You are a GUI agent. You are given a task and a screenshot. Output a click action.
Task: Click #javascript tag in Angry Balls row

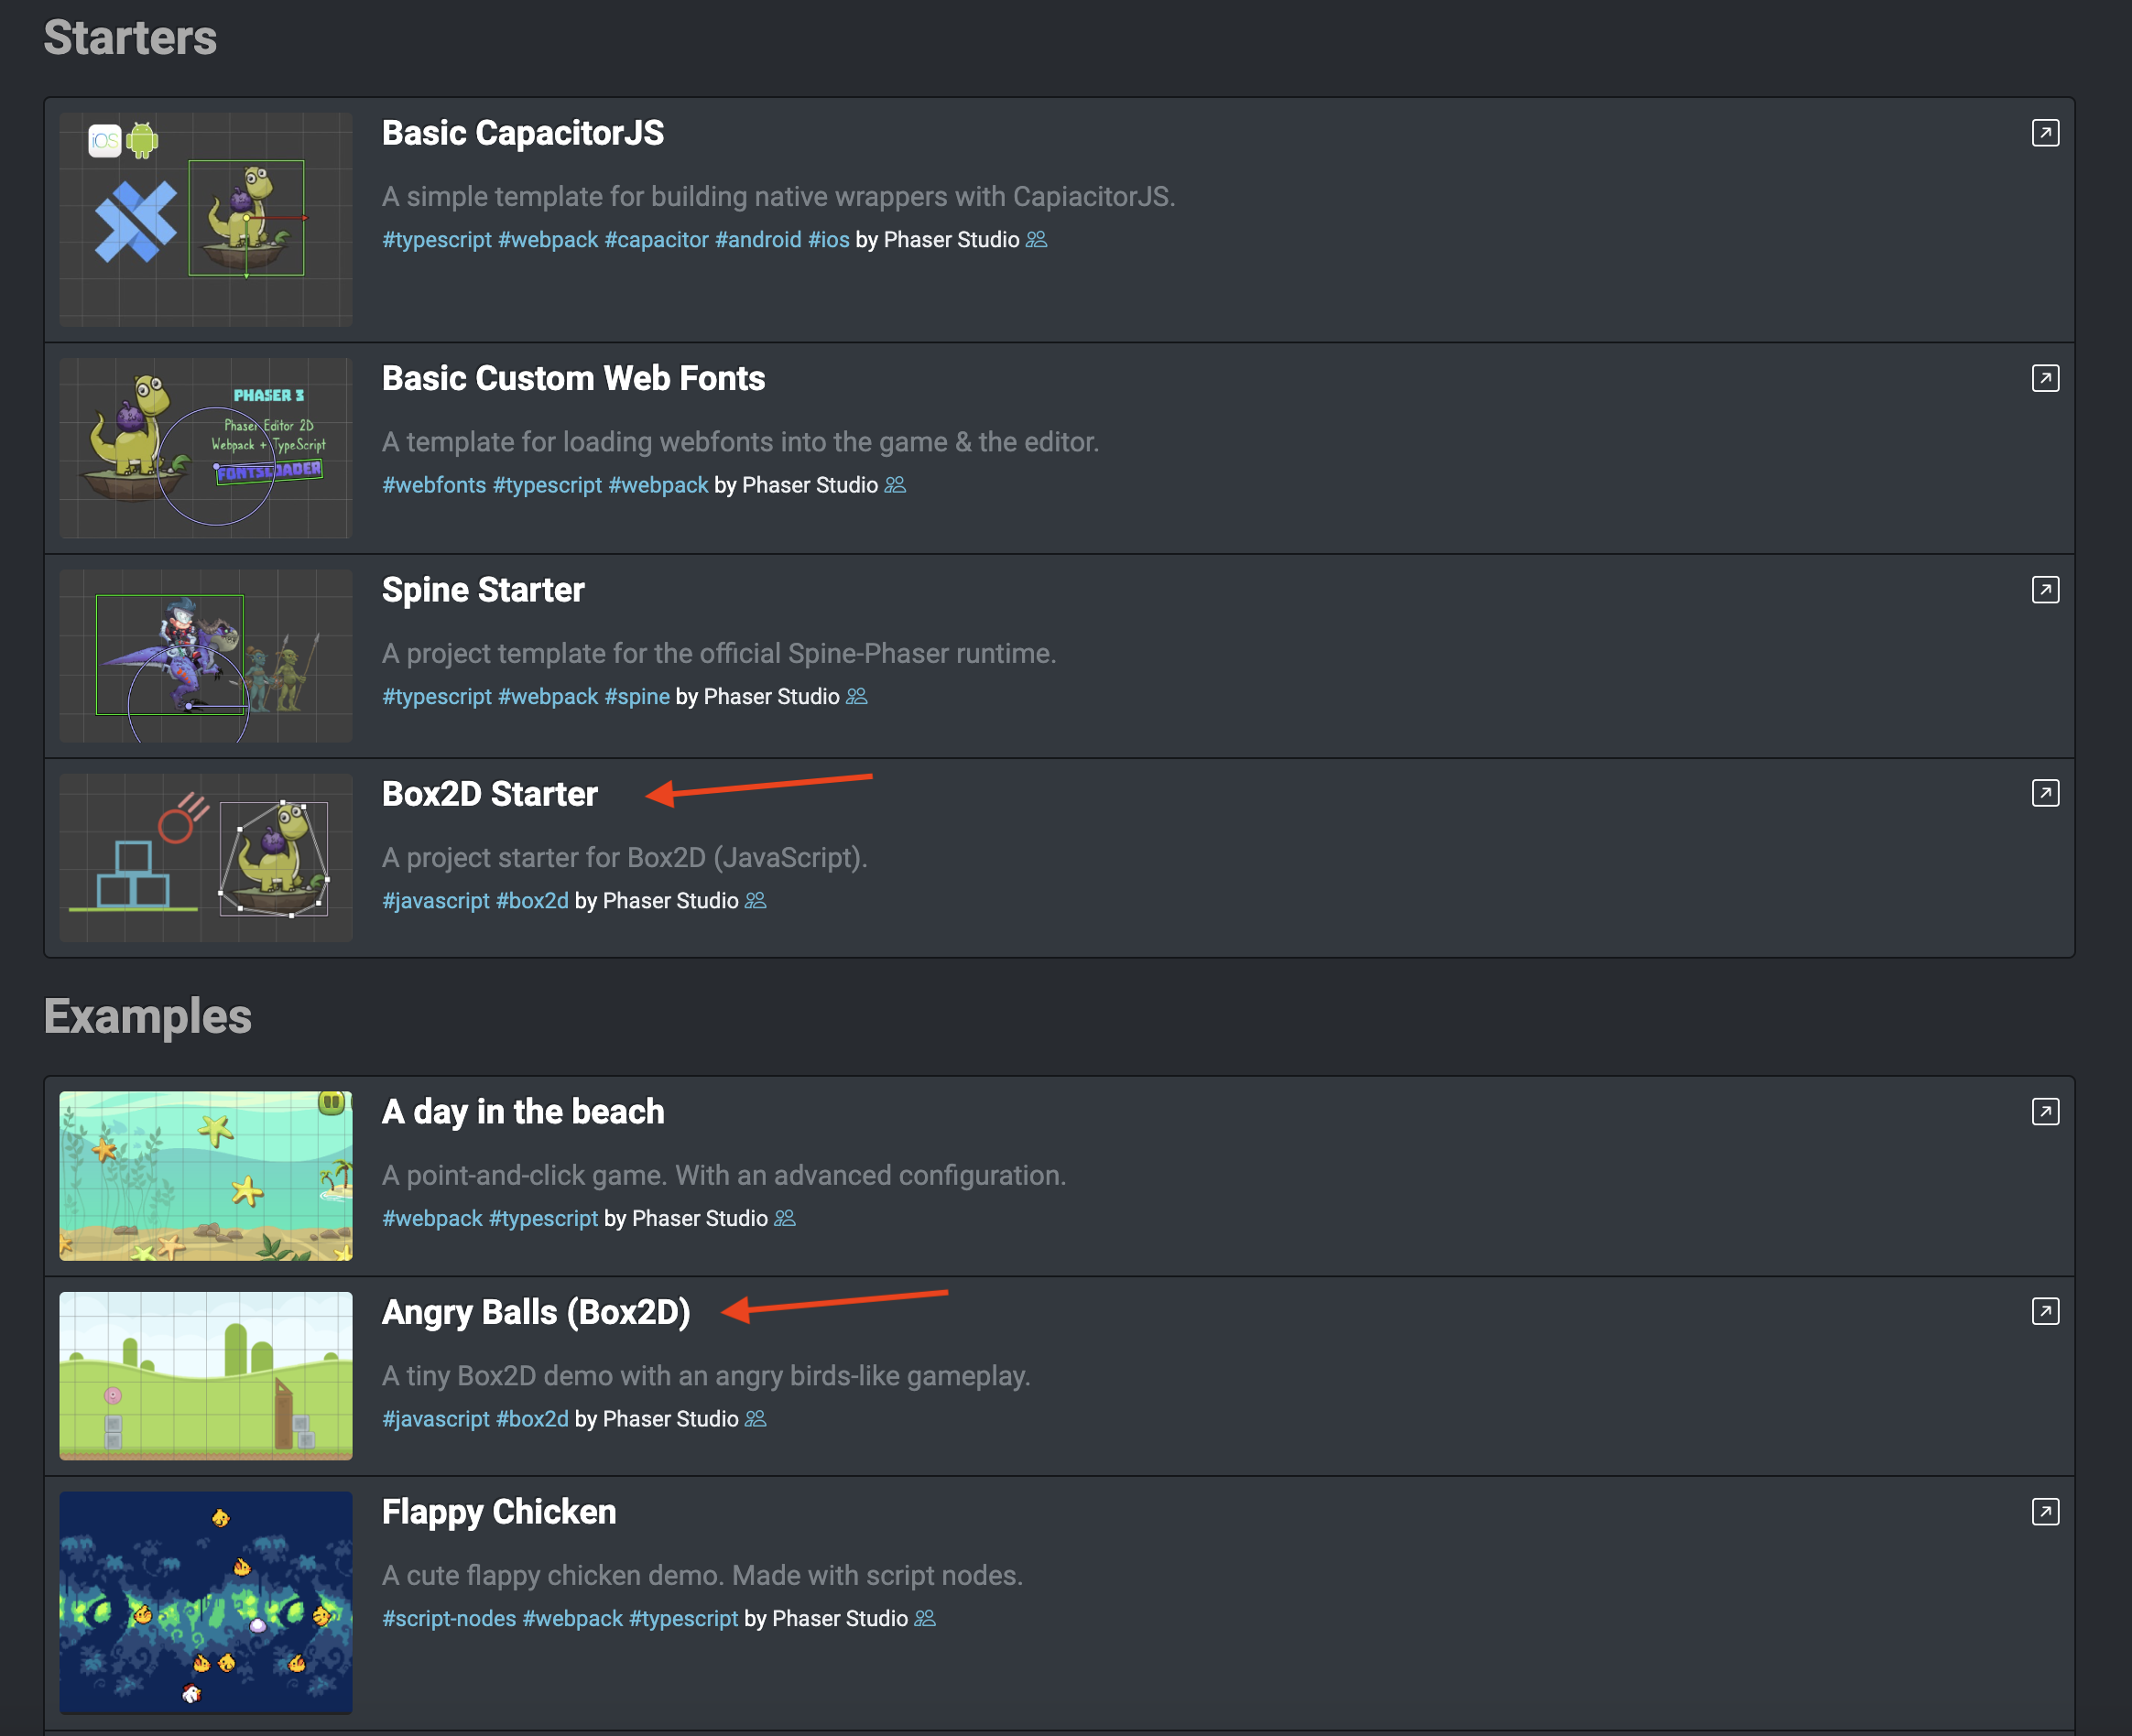(x=436, y=1419)
